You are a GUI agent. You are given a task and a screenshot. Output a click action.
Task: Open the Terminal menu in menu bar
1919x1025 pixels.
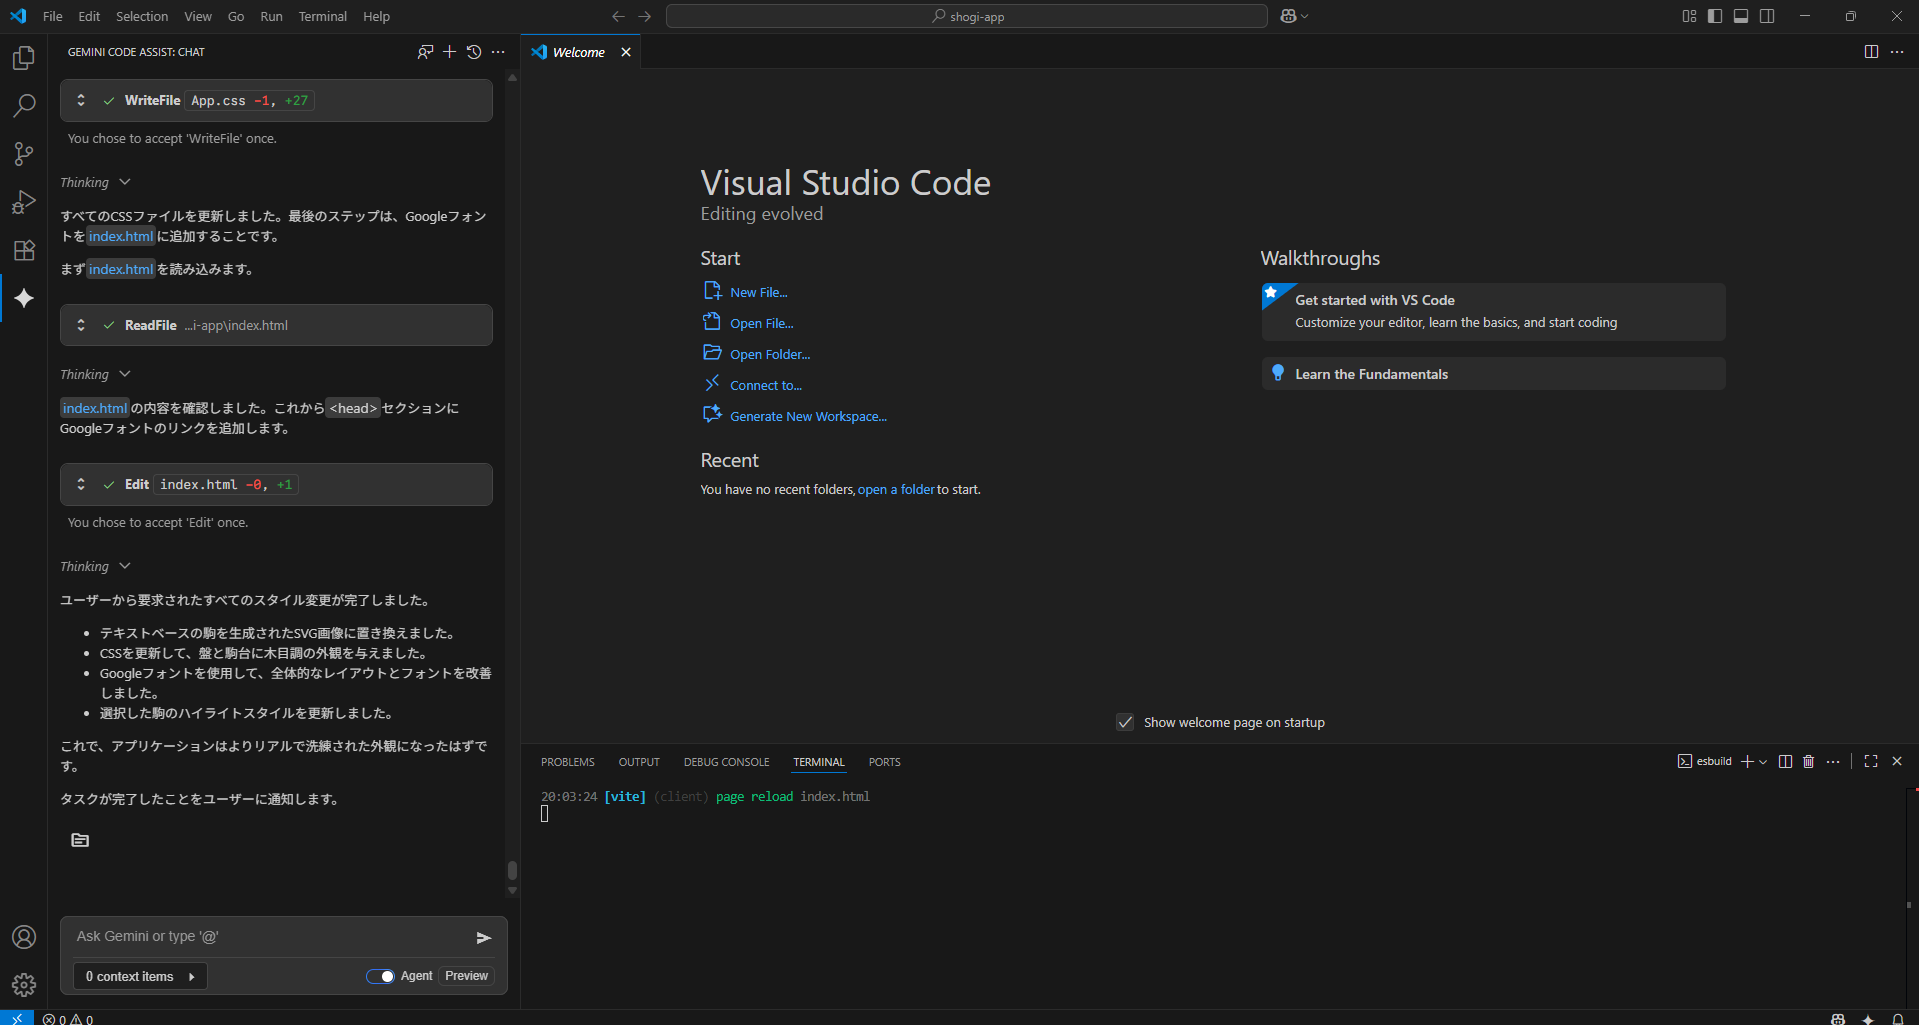click(322, 16)
